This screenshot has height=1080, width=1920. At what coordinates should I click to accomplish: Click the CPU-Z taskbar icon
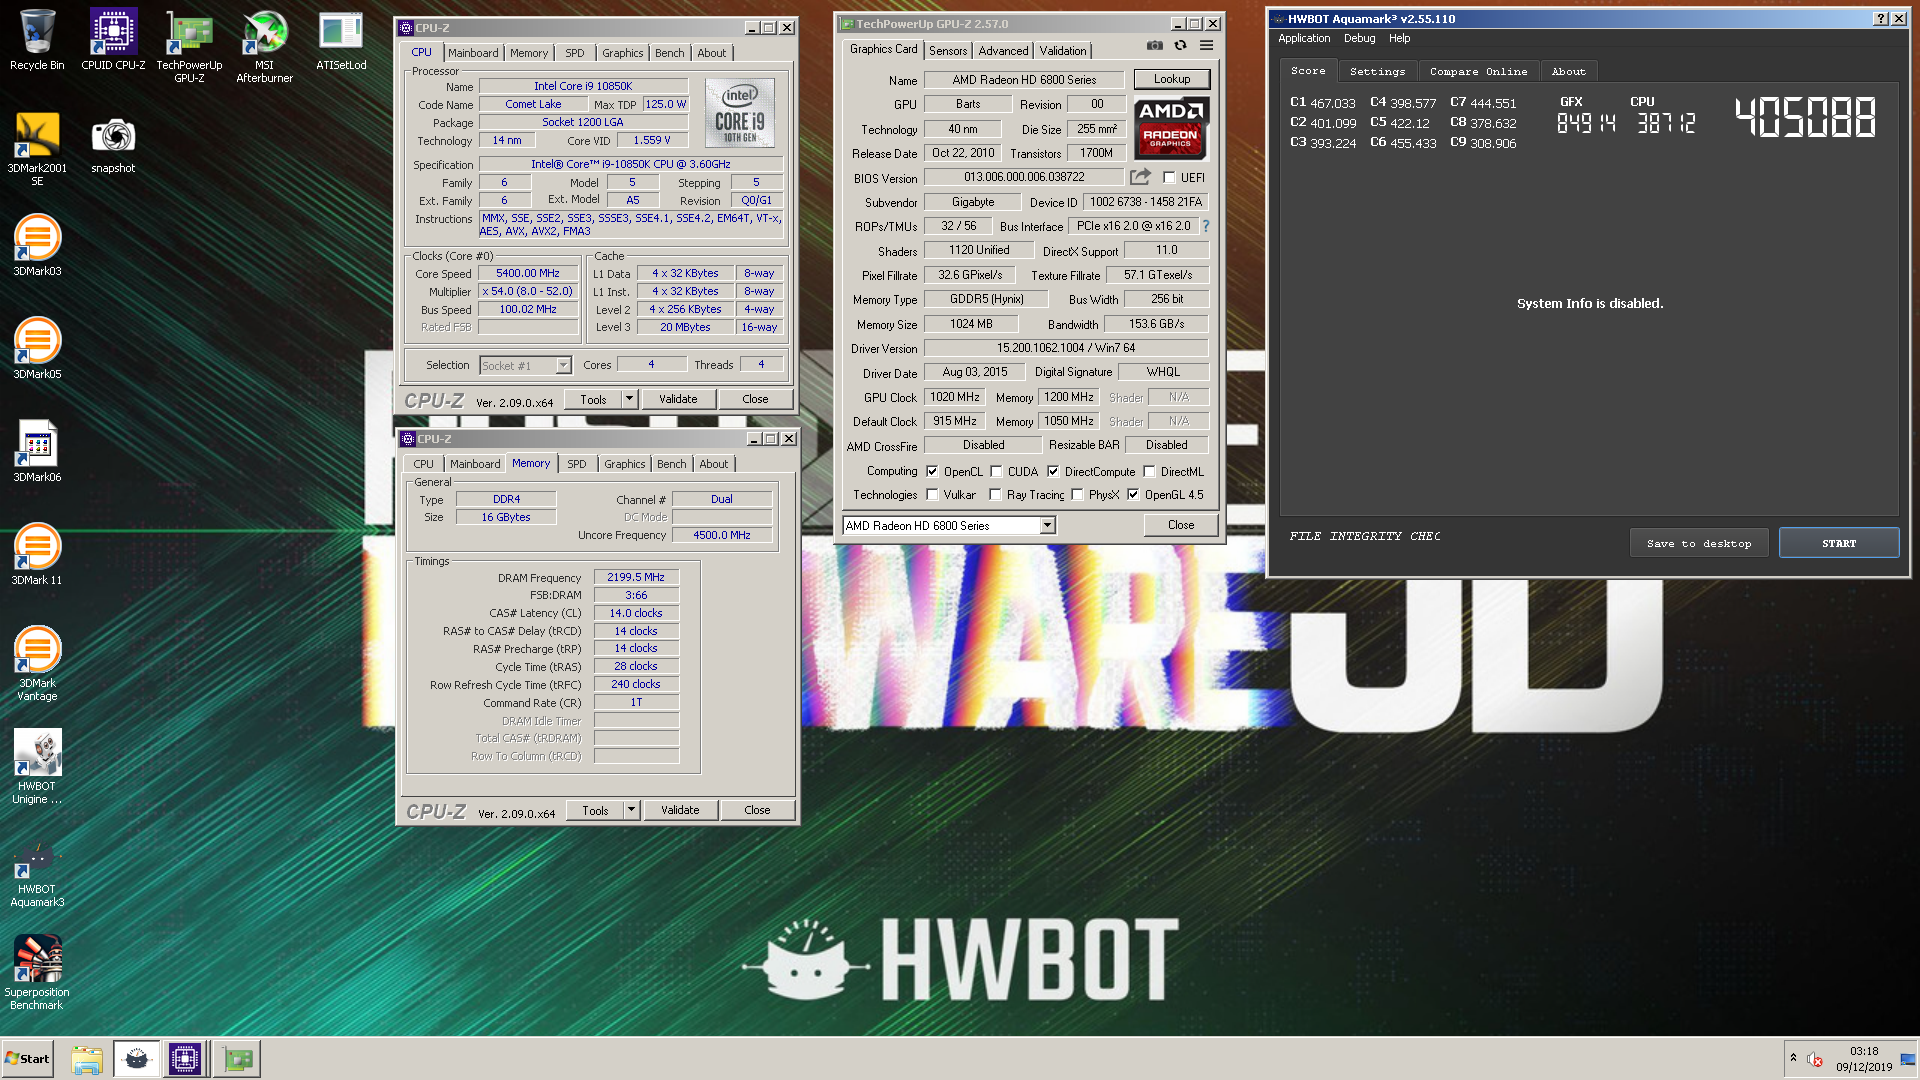(185, 1059)
